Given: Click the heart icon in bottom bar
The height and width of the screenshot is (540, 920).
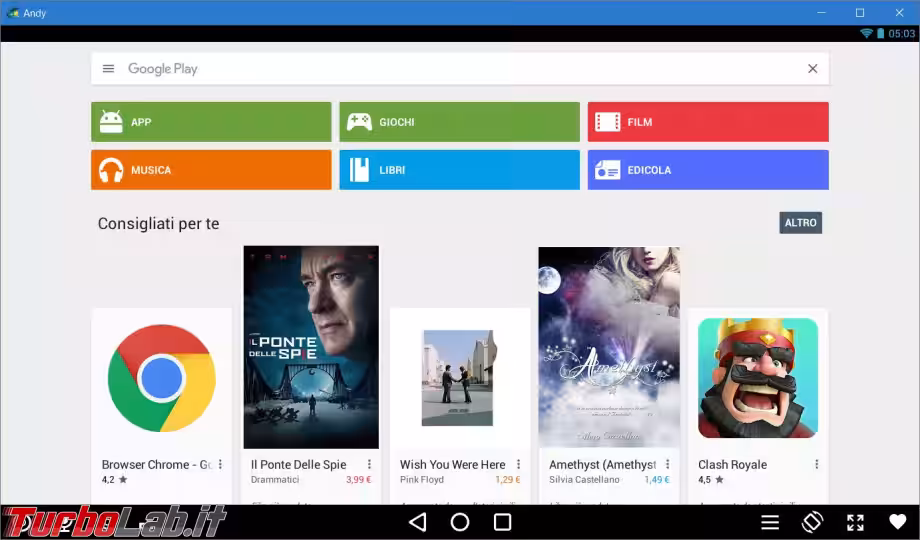Looking at the screenshot, I should pyautogui.click(x=898, y=522).
